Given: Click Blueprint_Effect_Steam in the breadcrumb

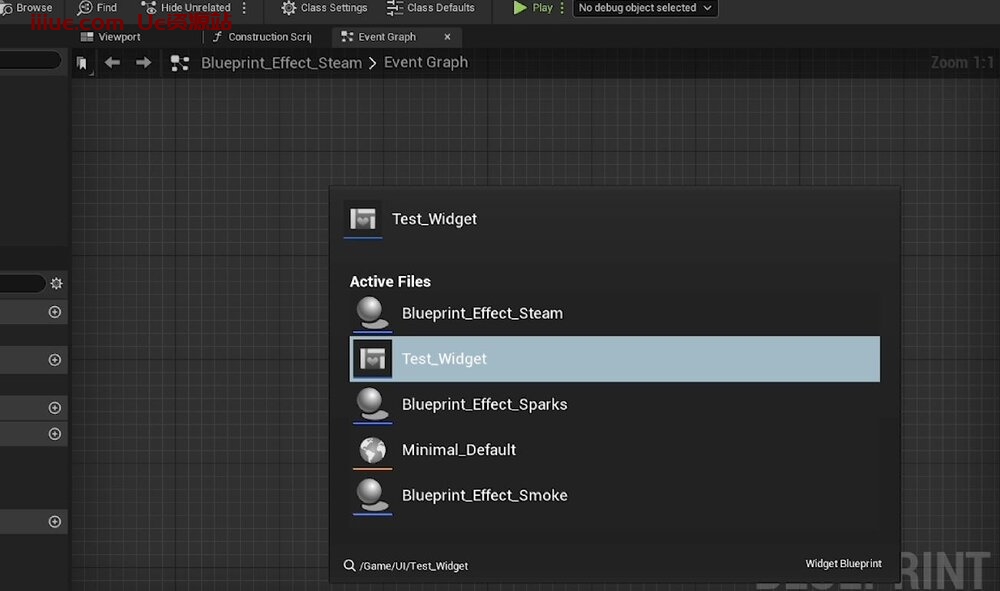Looking at the screenshot, I should pyautogui.click(x=281, y=63).
